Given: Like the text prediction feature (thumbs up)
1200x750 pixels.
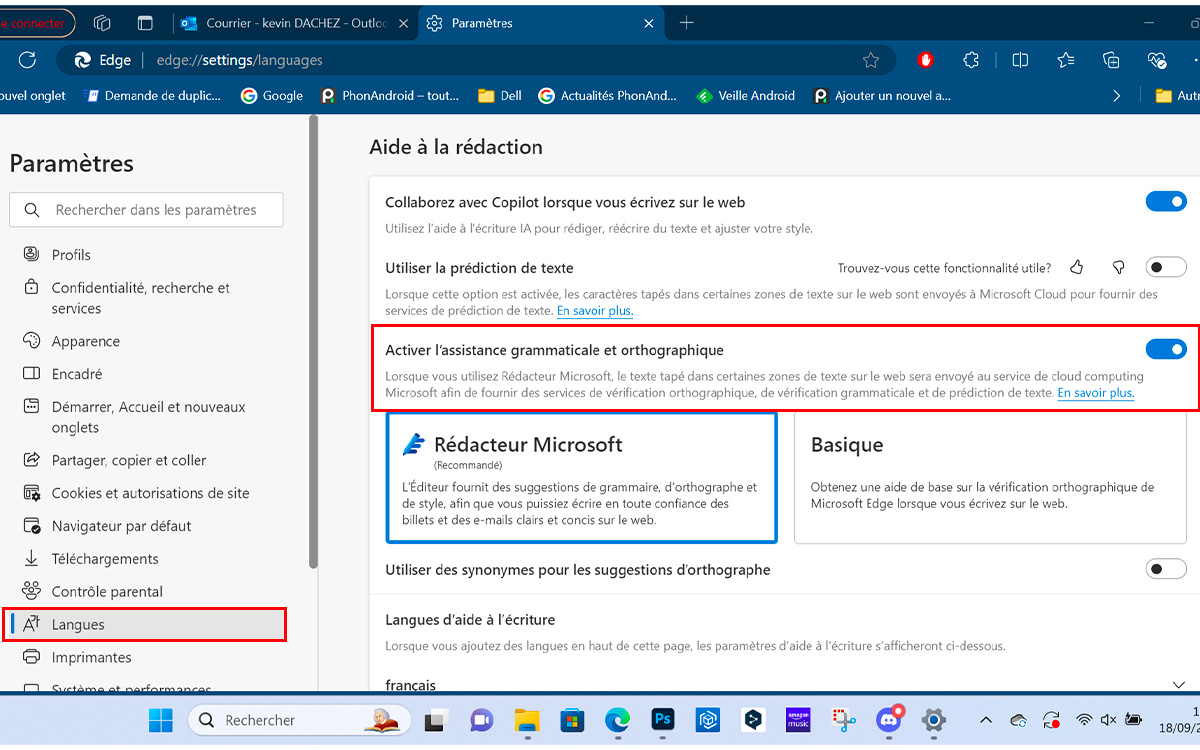Looking at the screenshot, I should pyautogui.click(x=1077, y=267).
